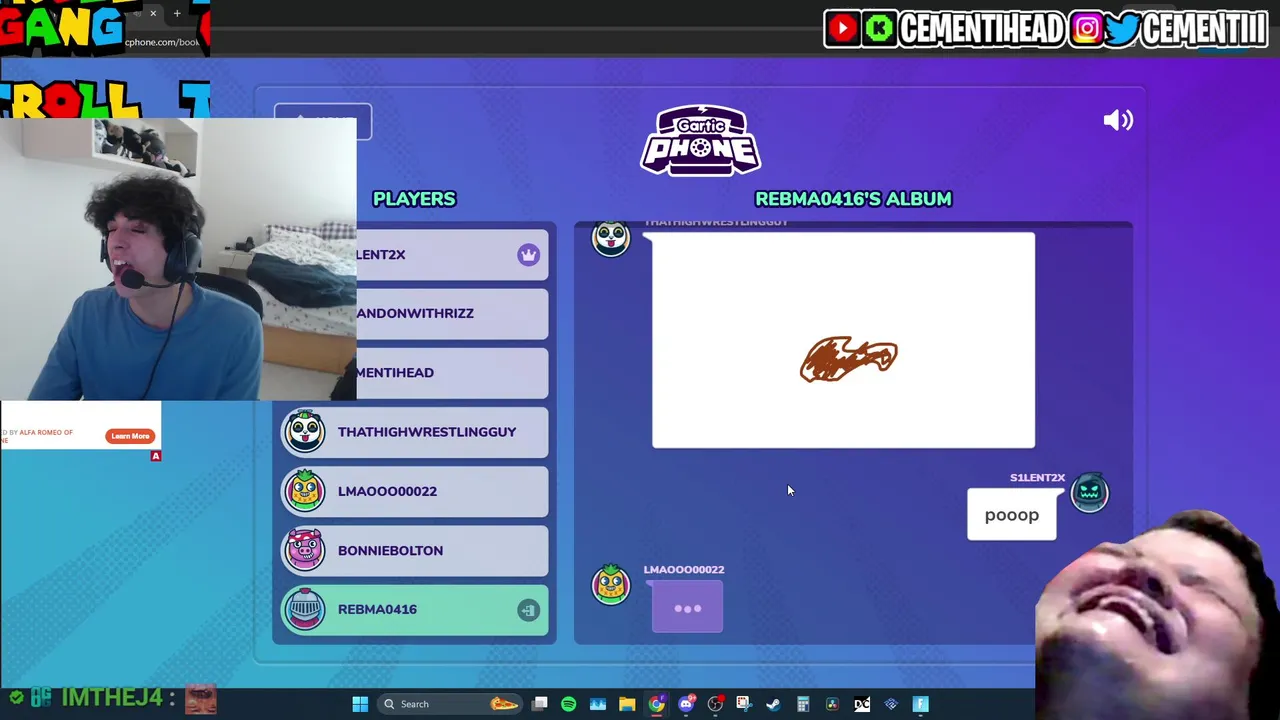This screenshot has height=720, width=1280.
Task: Mute the Gartic Phone sound speaker icon
Action: click(x=1118, y=120)
